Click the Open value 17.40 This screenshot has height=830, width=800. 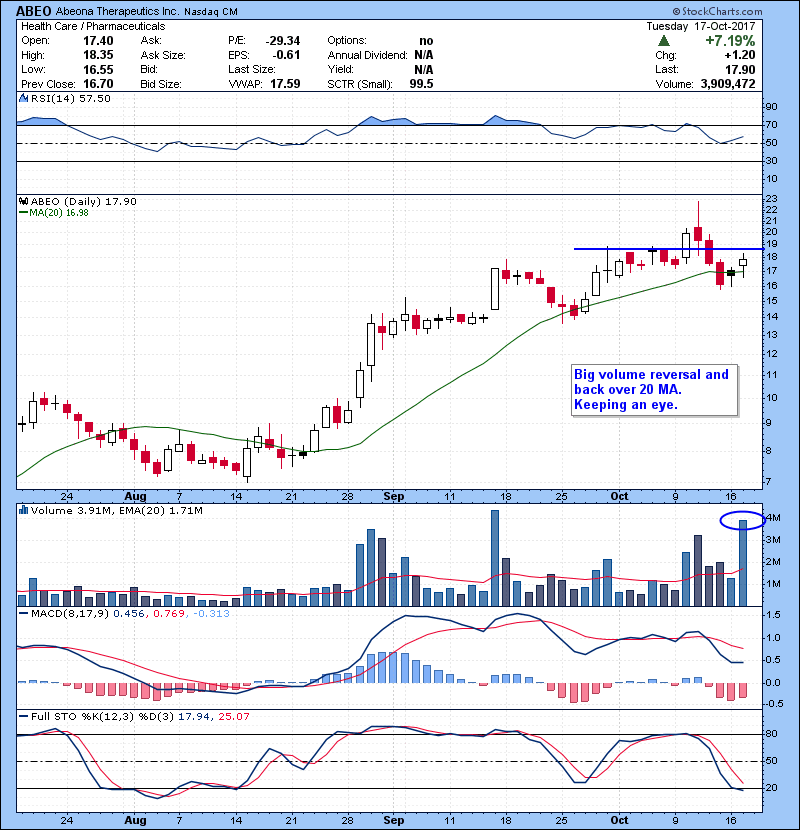click(x=98, y=41)
